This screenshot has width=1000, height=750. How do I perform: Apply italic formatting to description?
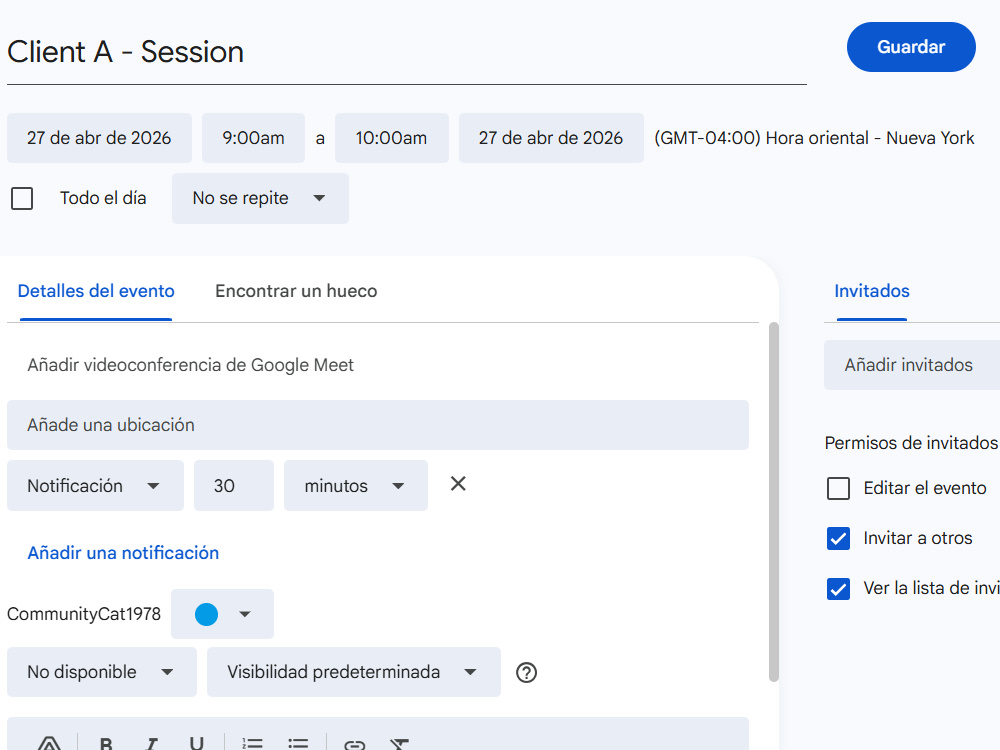click(x=151, y=743)
